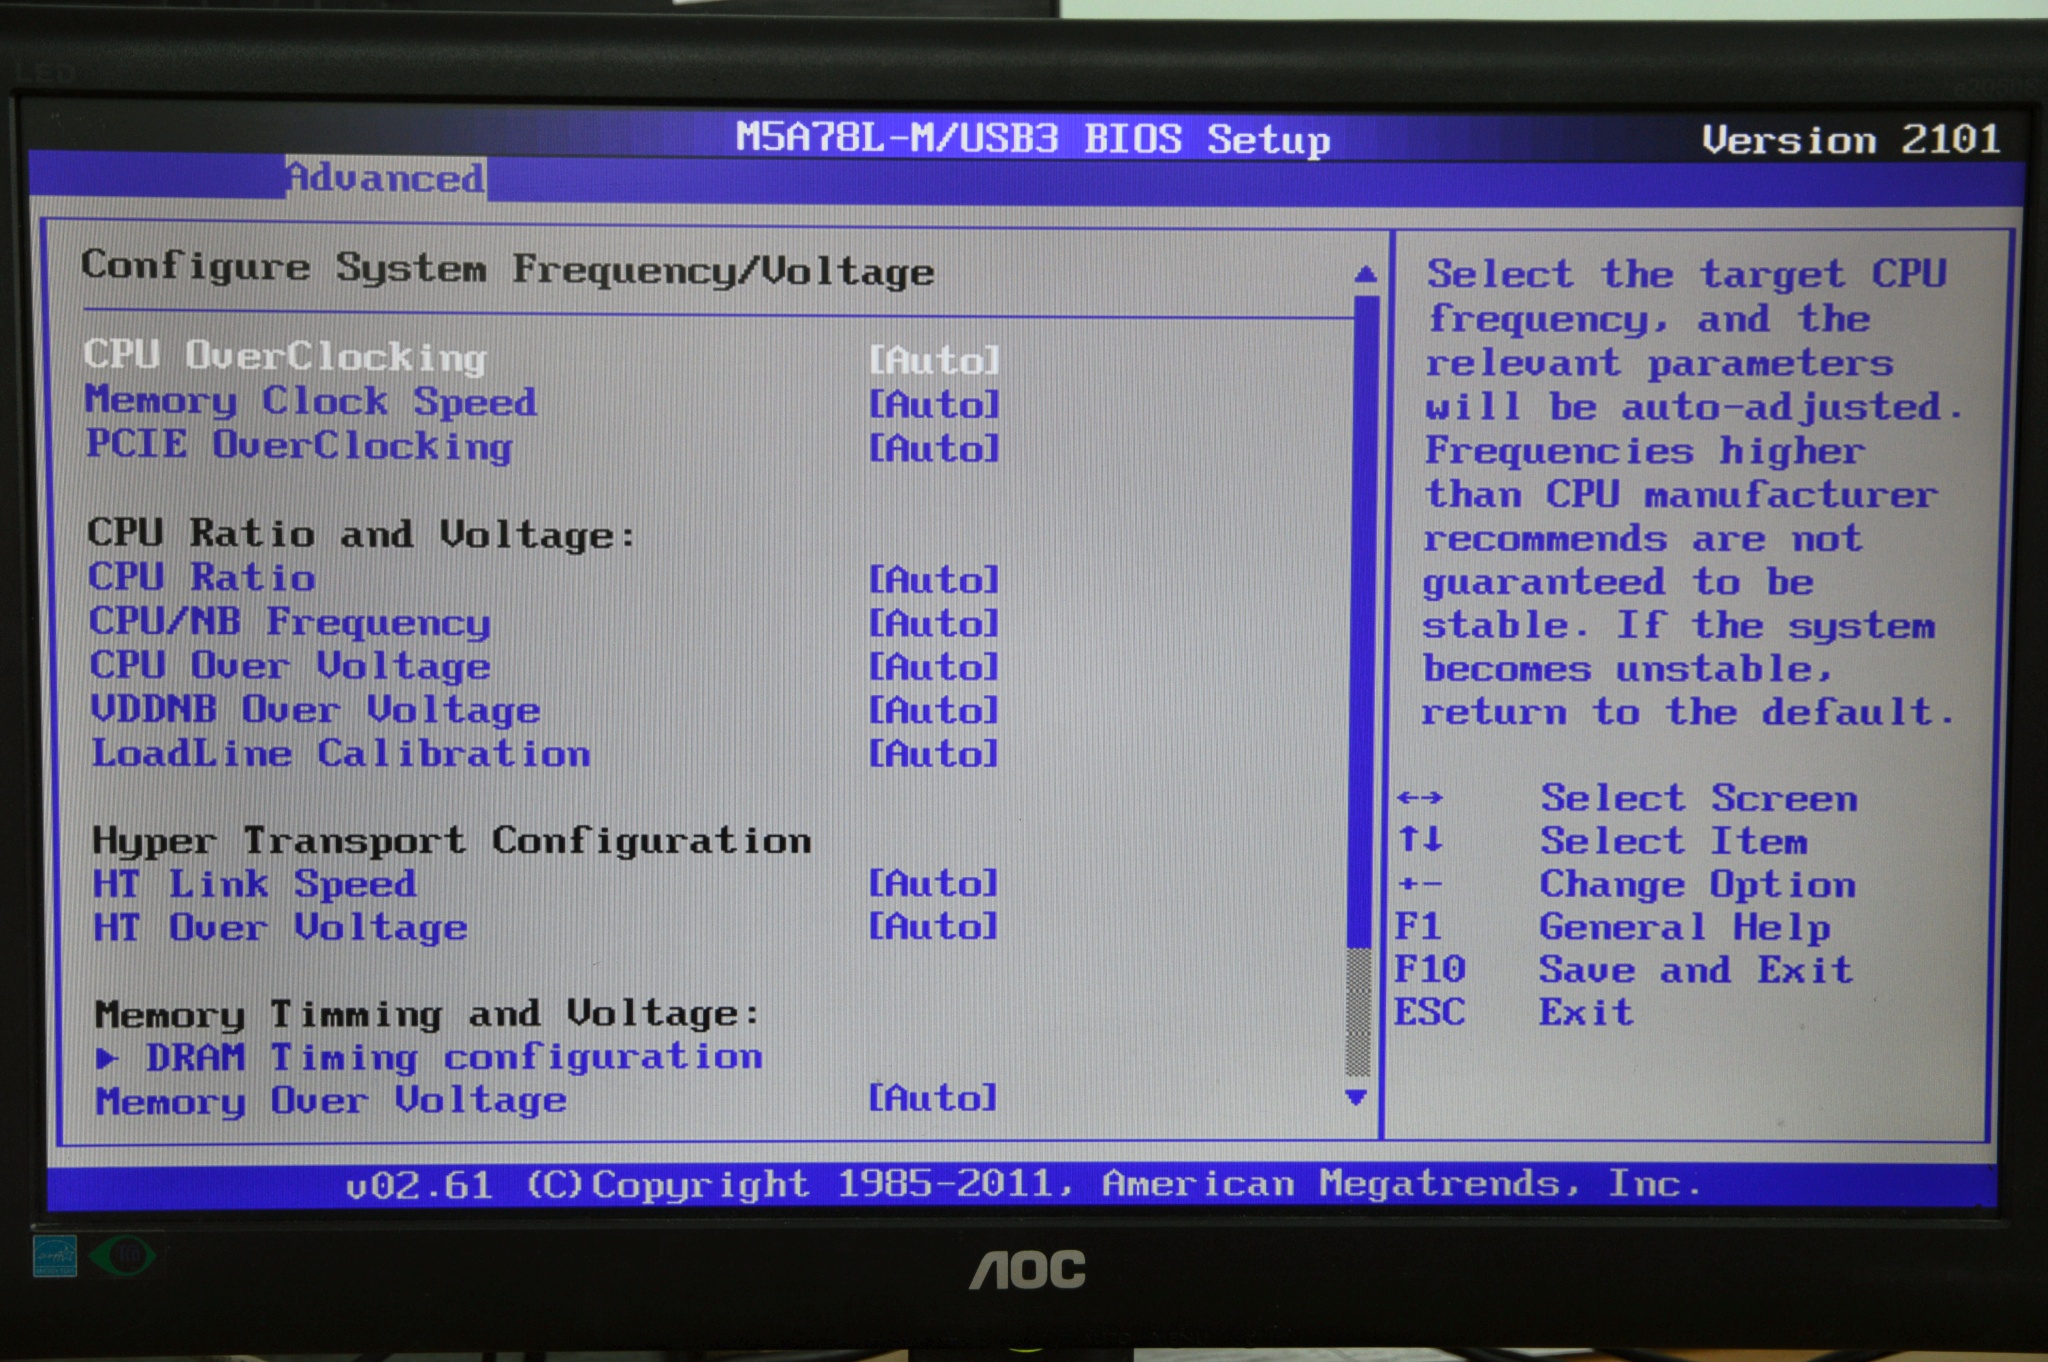This screenshot has height=1362, width=2048.
Task: Modify the CPU/NB Frequency option
Action: coord(288,622)
